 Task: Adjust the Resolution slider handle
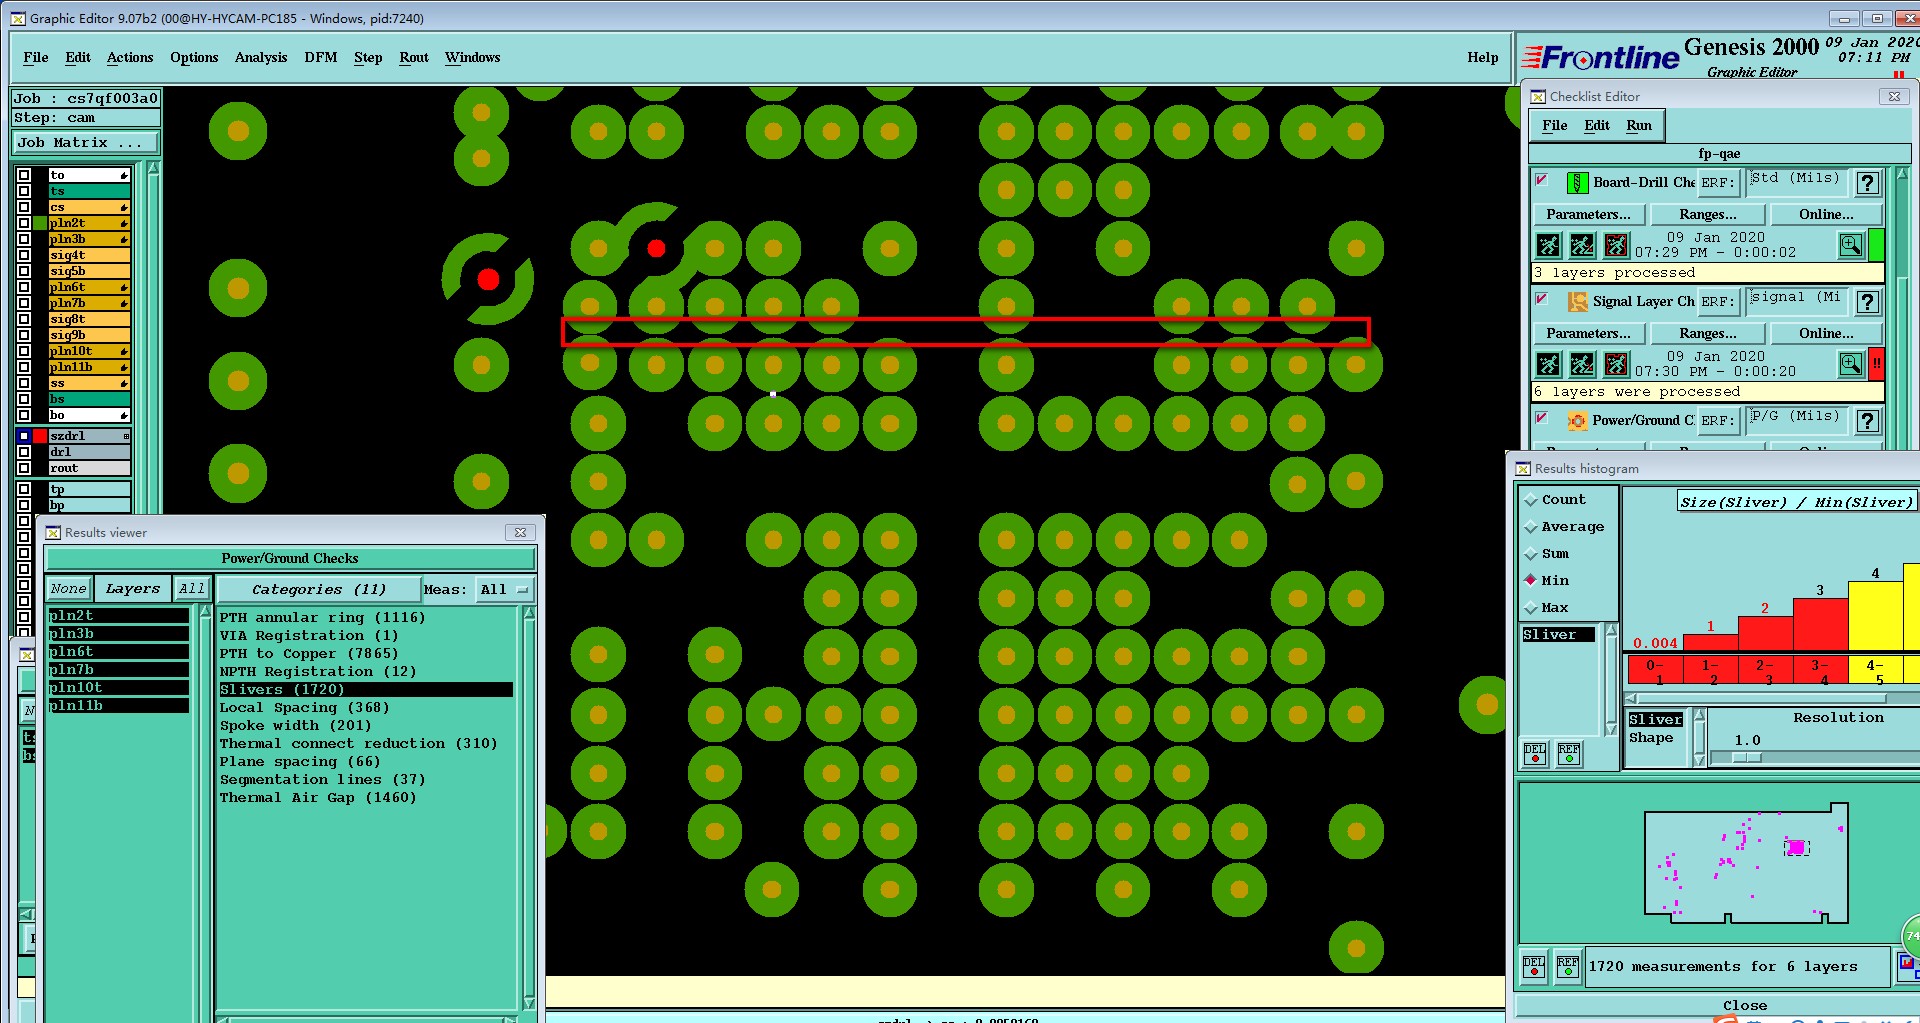point(1747,758)
